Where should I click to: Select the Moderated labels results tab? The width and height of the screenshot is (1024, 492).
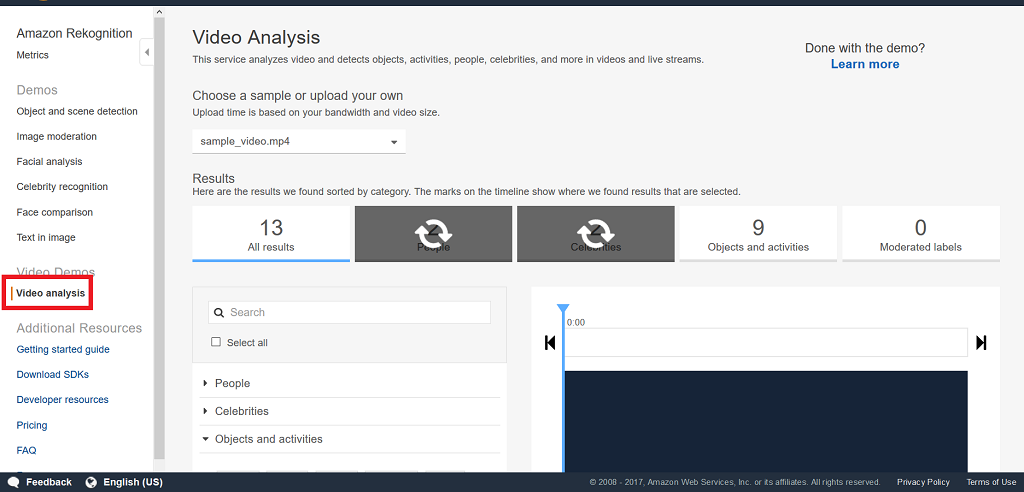click(921, 234)
